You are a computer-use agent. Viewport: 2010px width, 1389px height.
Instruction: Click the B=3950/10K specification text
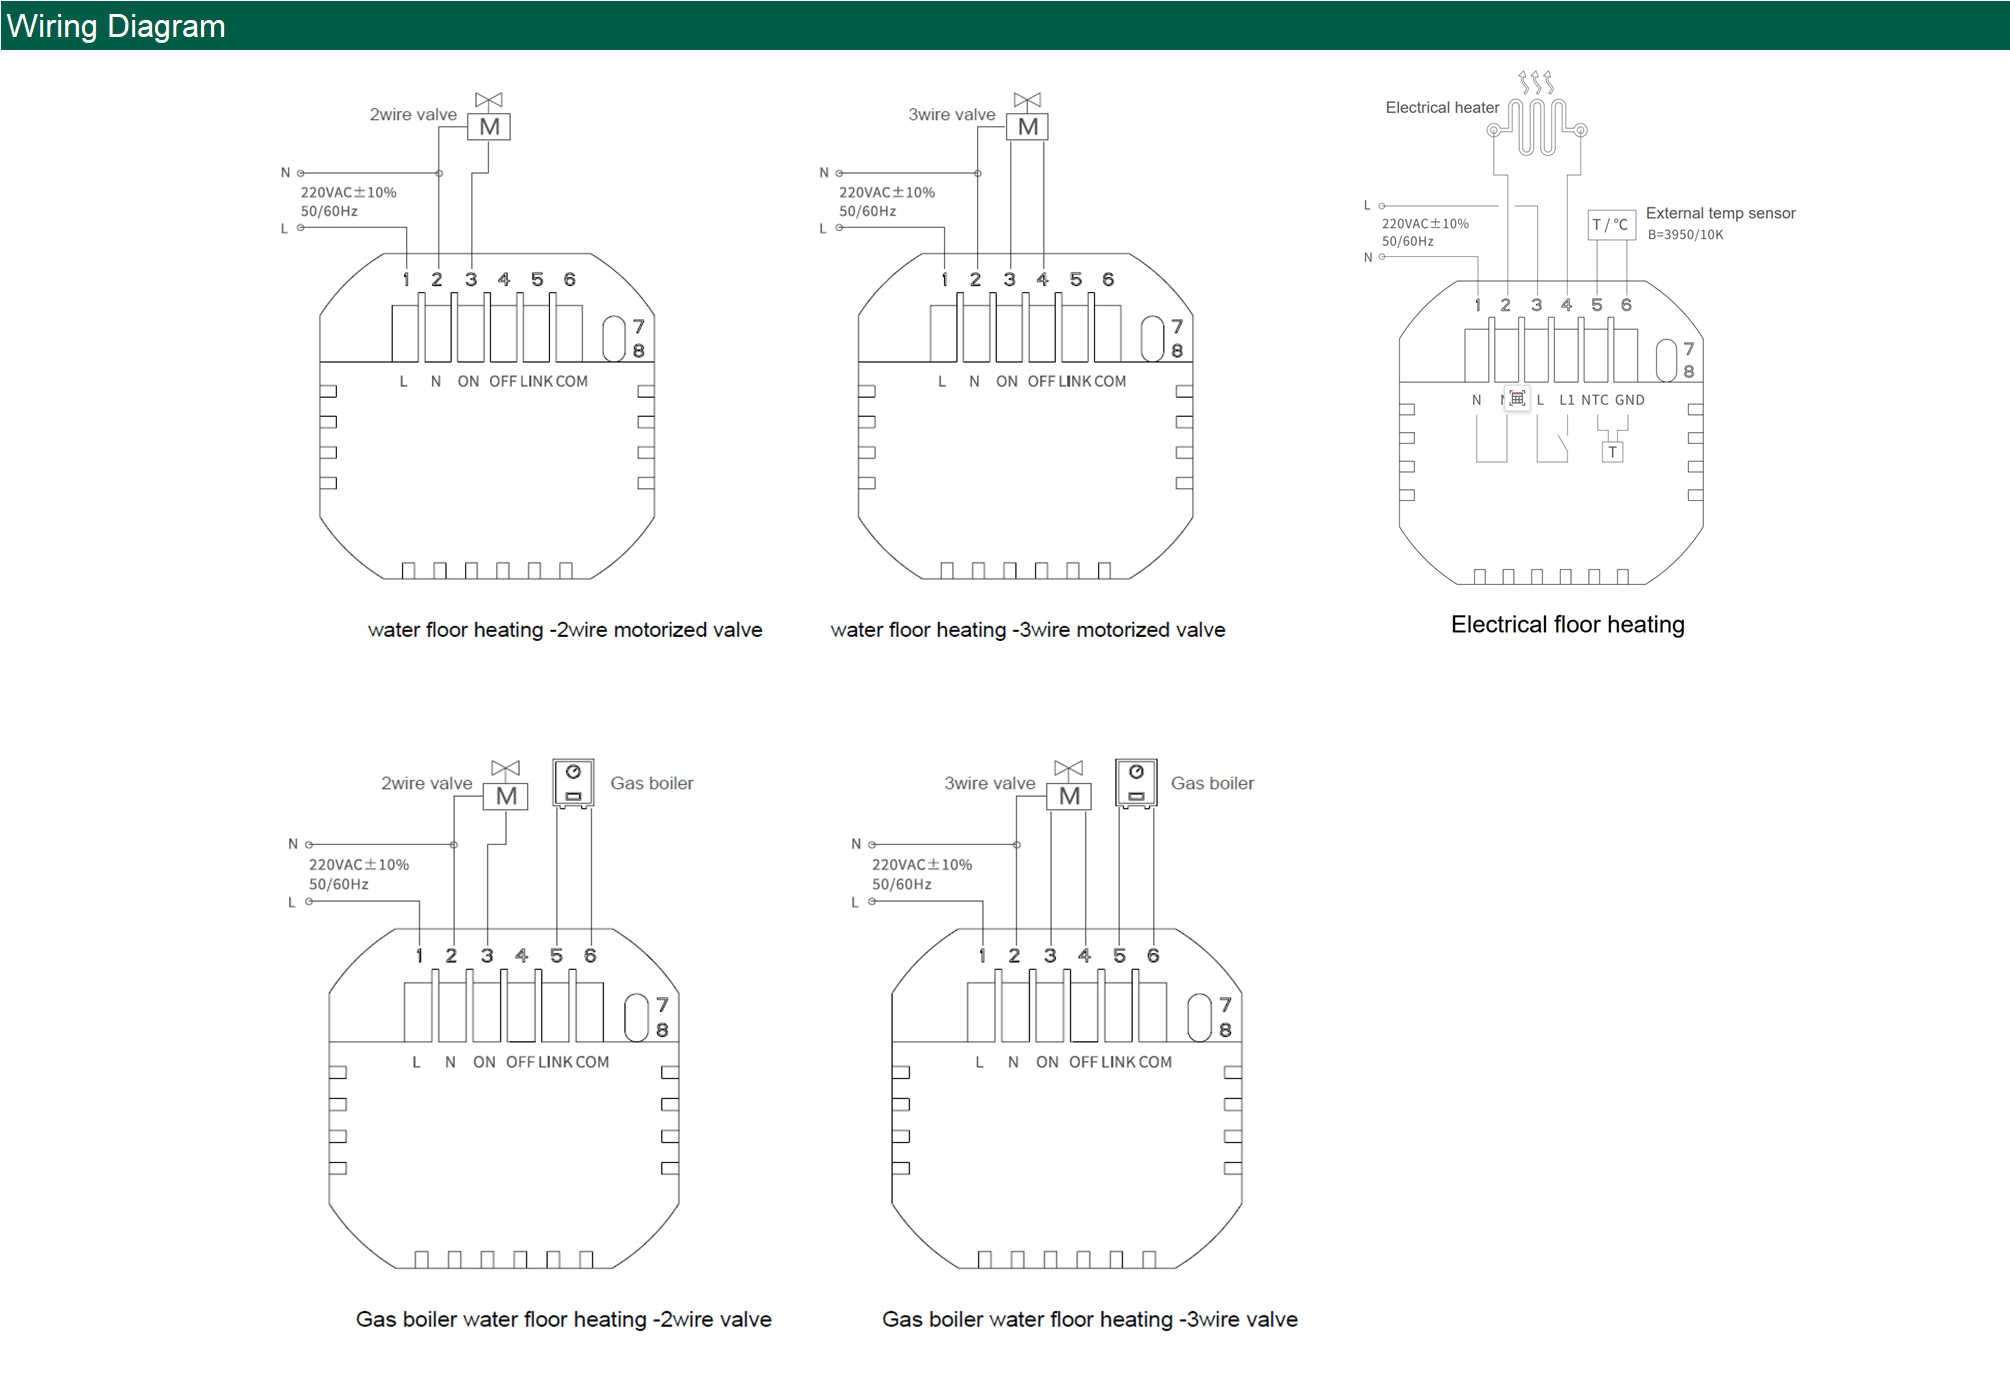point(1685,235)
